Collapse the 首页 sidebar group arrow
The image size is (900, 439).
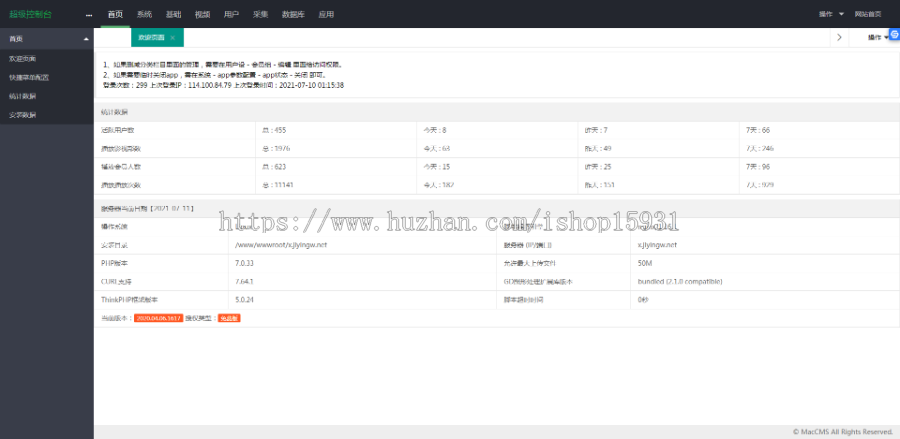(86, 39)
